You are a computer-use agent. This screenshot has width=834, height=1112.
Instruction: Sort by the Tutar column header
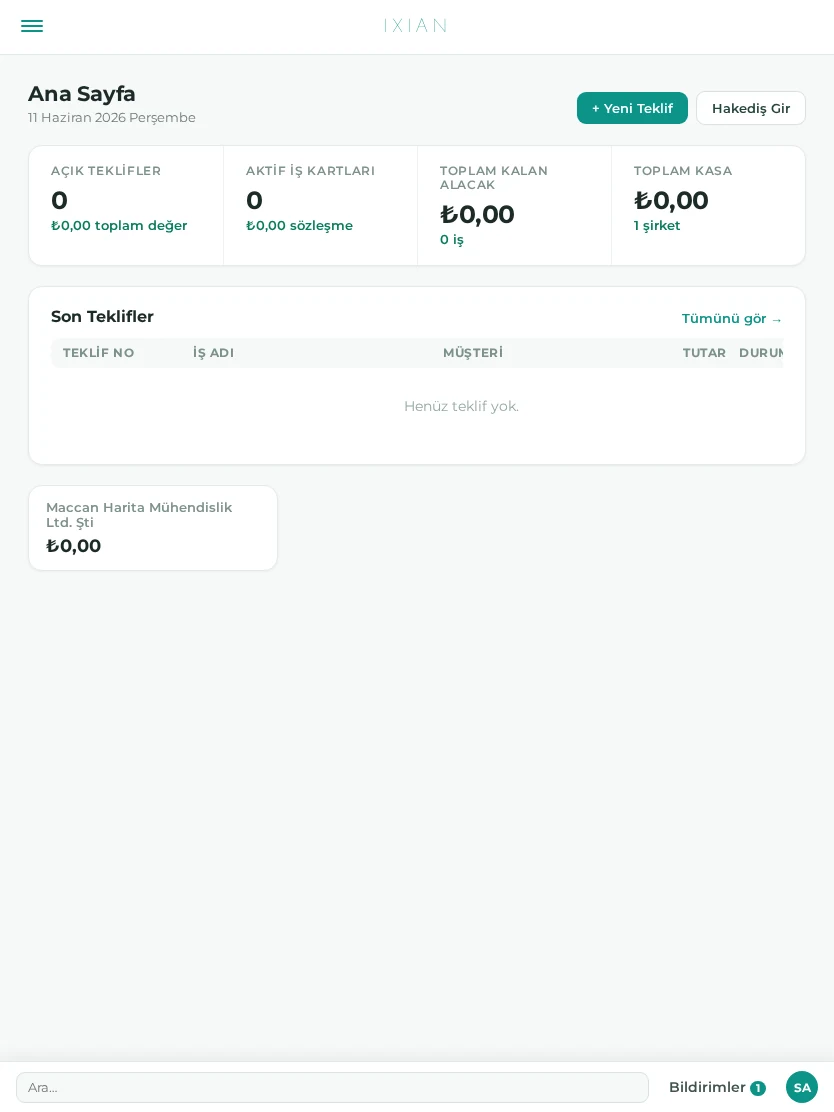pos(704,353)
